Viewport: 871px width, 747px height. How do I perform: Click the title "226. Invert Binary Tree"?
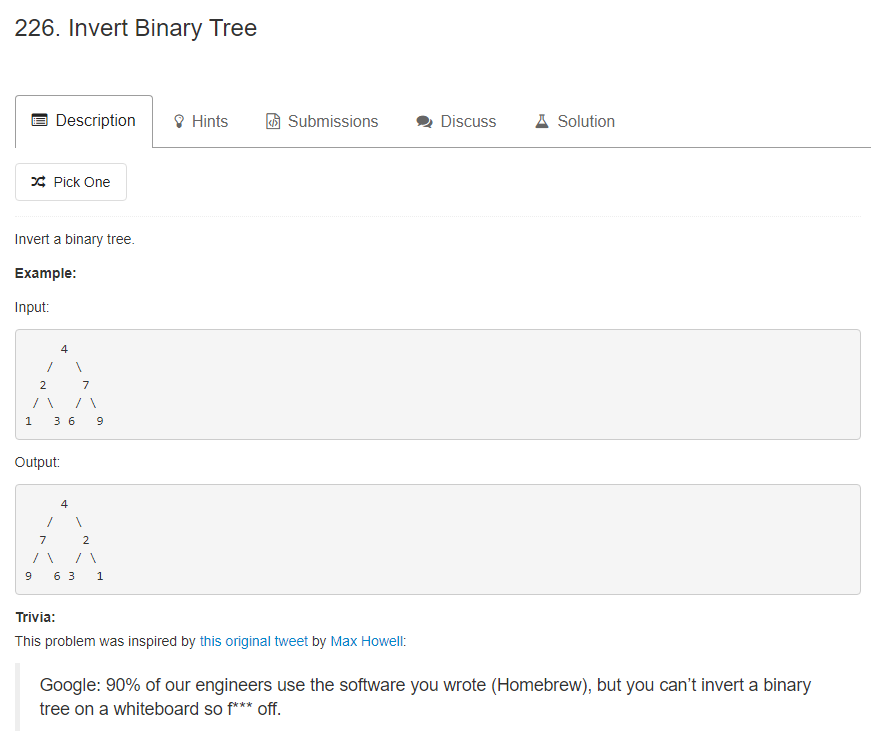[134, 28]
